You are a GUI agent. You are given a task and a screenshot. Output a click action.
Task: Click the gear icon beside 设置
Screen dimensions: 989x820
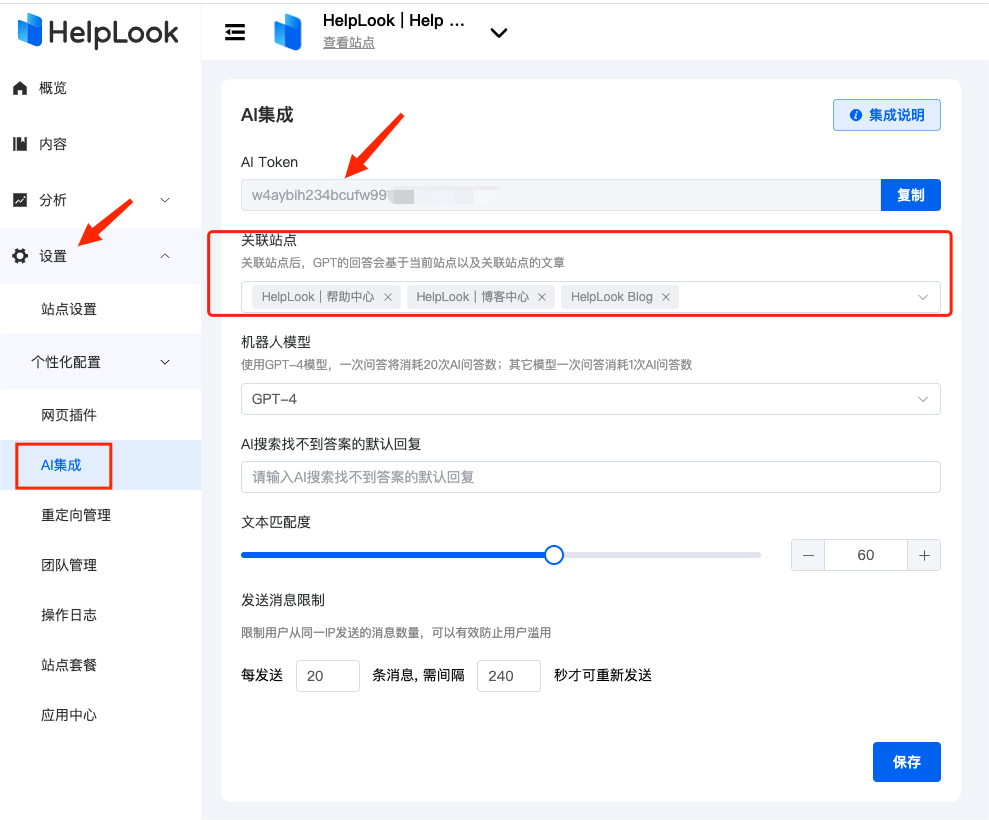click(x=20, y=255)
